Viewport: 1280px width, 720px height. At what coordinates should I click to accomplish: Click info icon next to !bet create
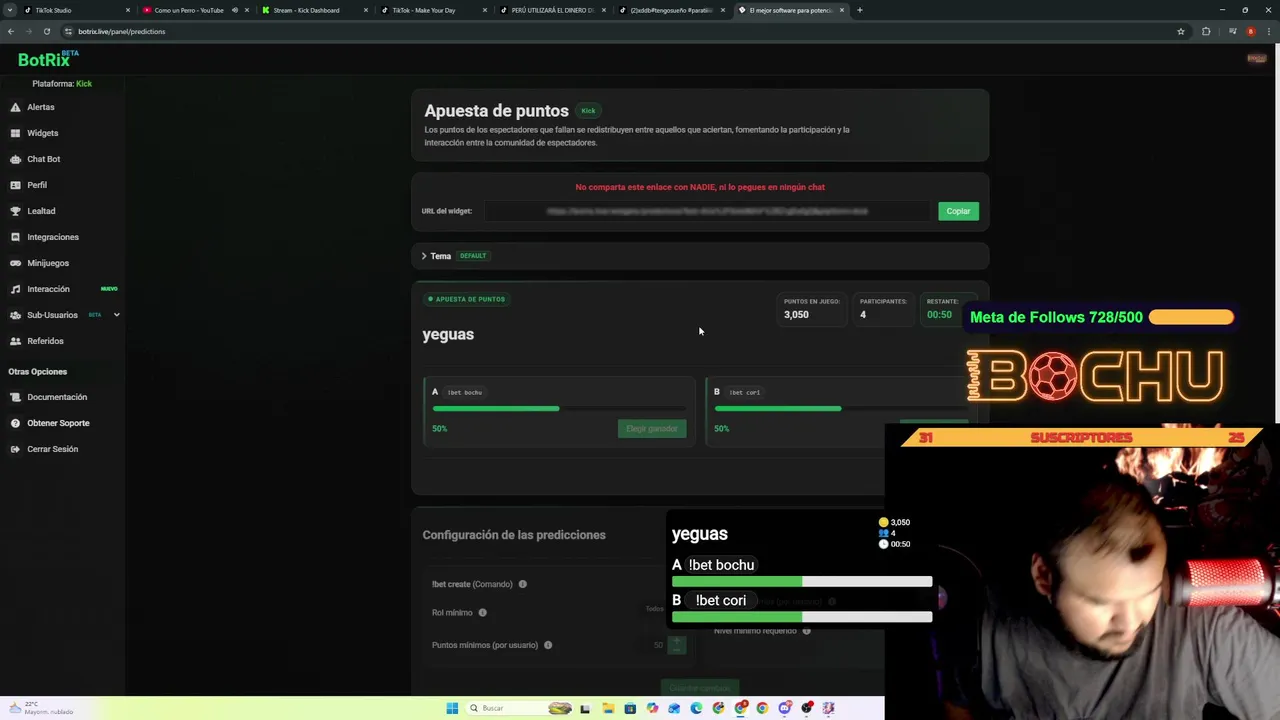click(x=522, y=584)
